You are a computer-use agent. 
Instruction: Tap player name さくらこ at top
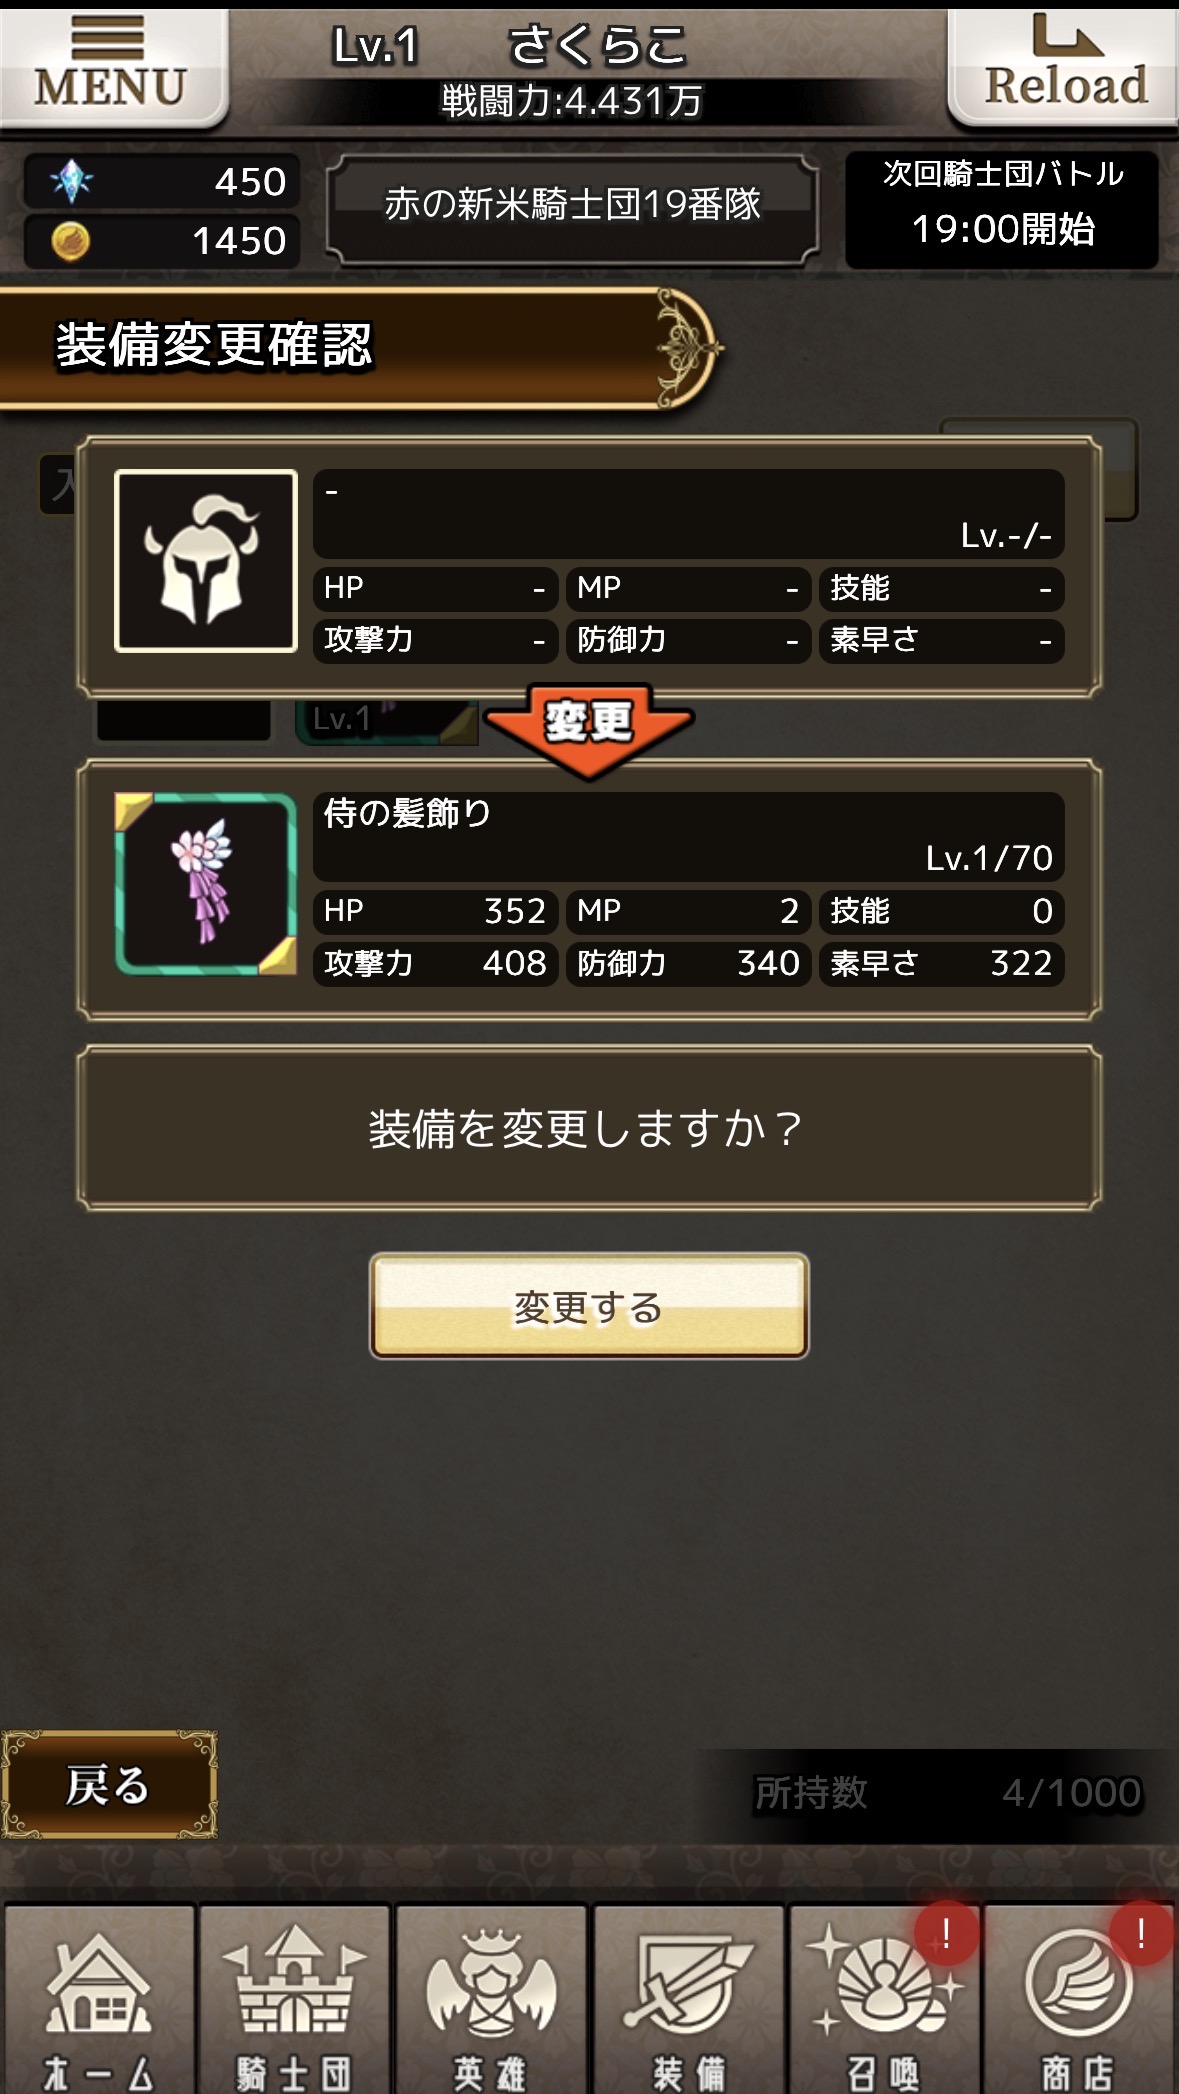pos(597,45)
